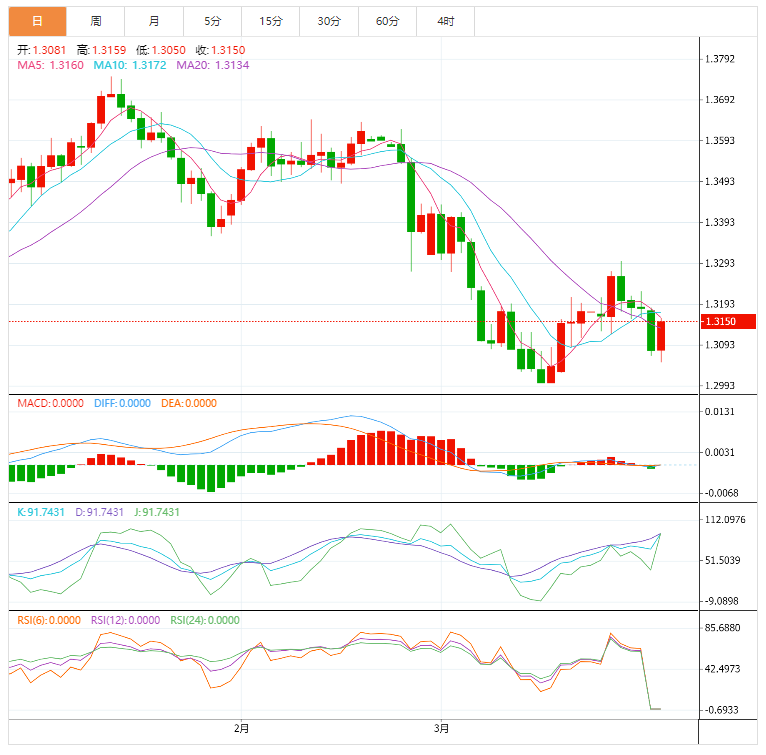
Task: Click the DIFF:0.0000 indicator label
Action: pyautogui.click(x=122, y=403)
